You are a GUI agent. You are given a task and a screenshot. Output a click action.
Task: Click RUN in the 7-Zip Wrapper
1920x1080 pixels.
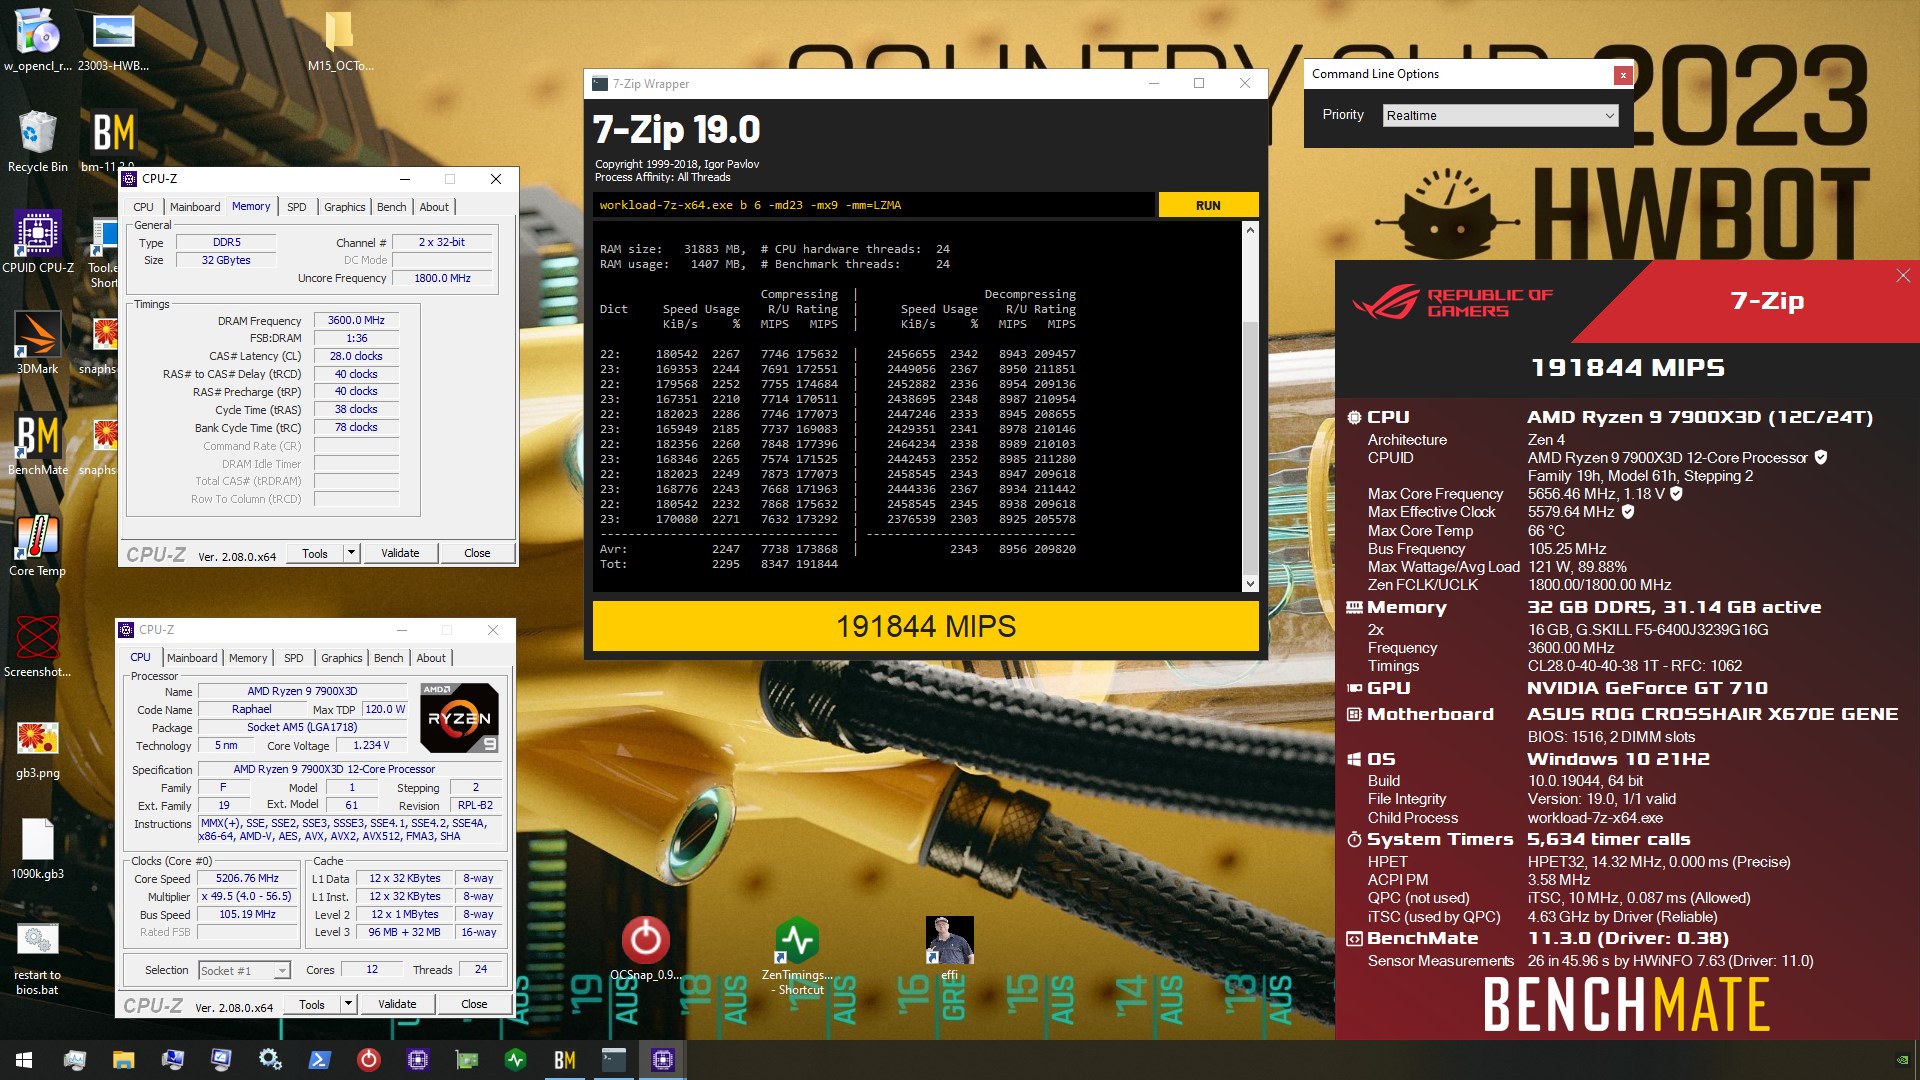pyautogui.click(x=1208, y=205)
